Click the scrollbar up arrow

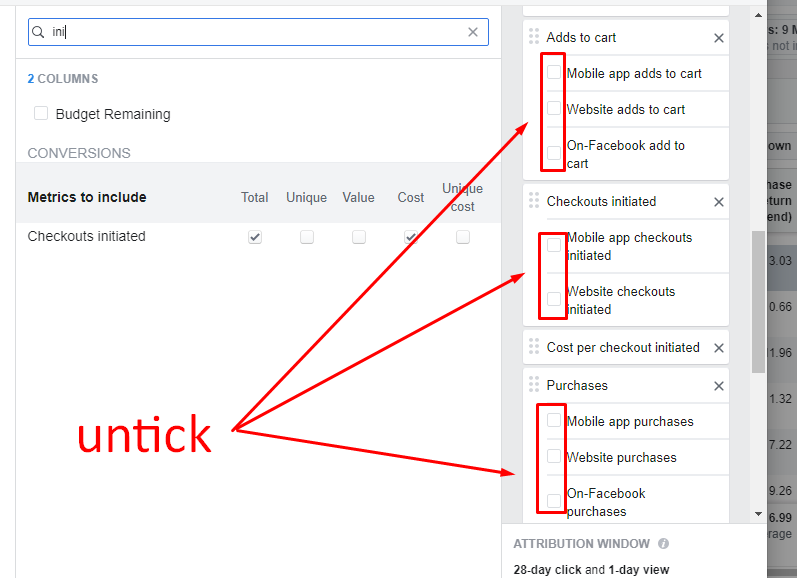click(758, 15)
